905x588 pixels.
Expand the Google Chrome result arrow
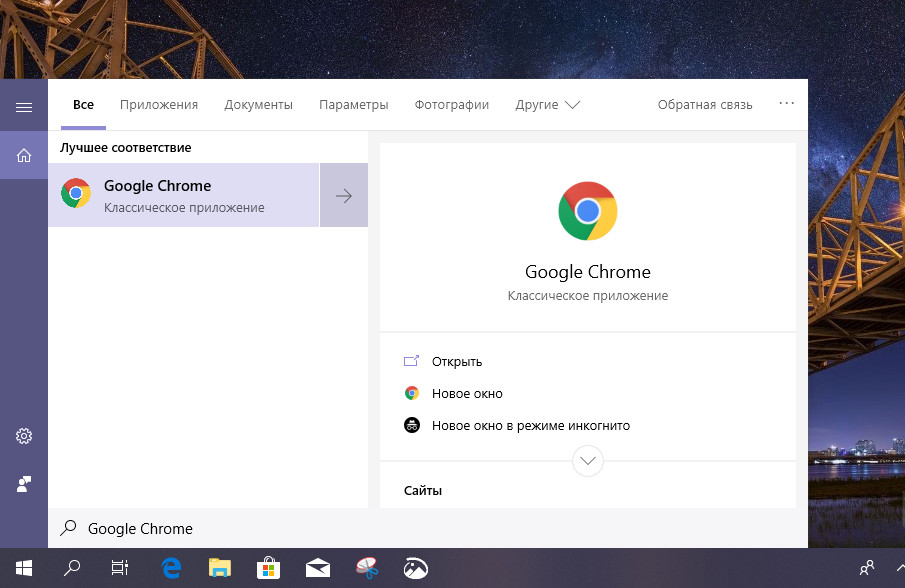tap(344, 196)
